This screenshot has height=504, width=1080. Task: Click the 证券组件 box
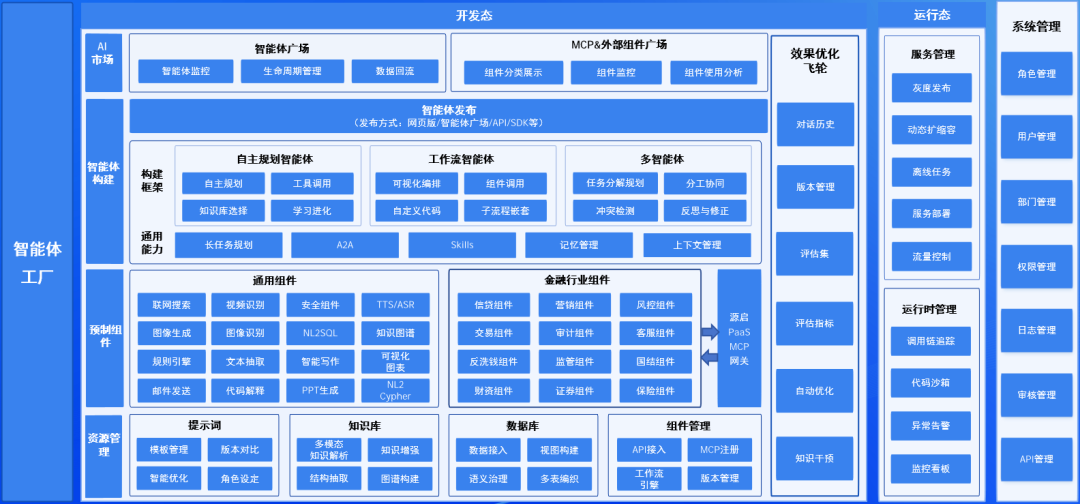pyautogui.click(x=574, y=390)
